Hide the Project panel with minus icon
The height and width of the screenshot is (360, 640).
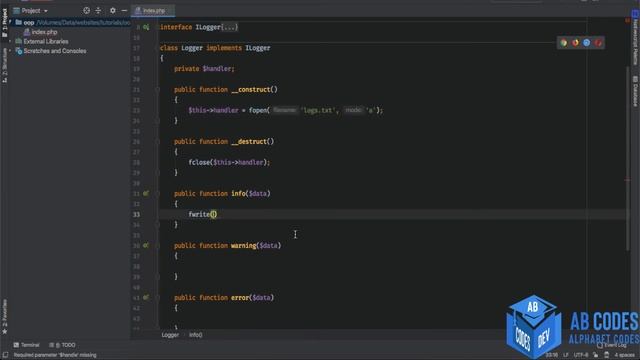[x=124, y=11]
